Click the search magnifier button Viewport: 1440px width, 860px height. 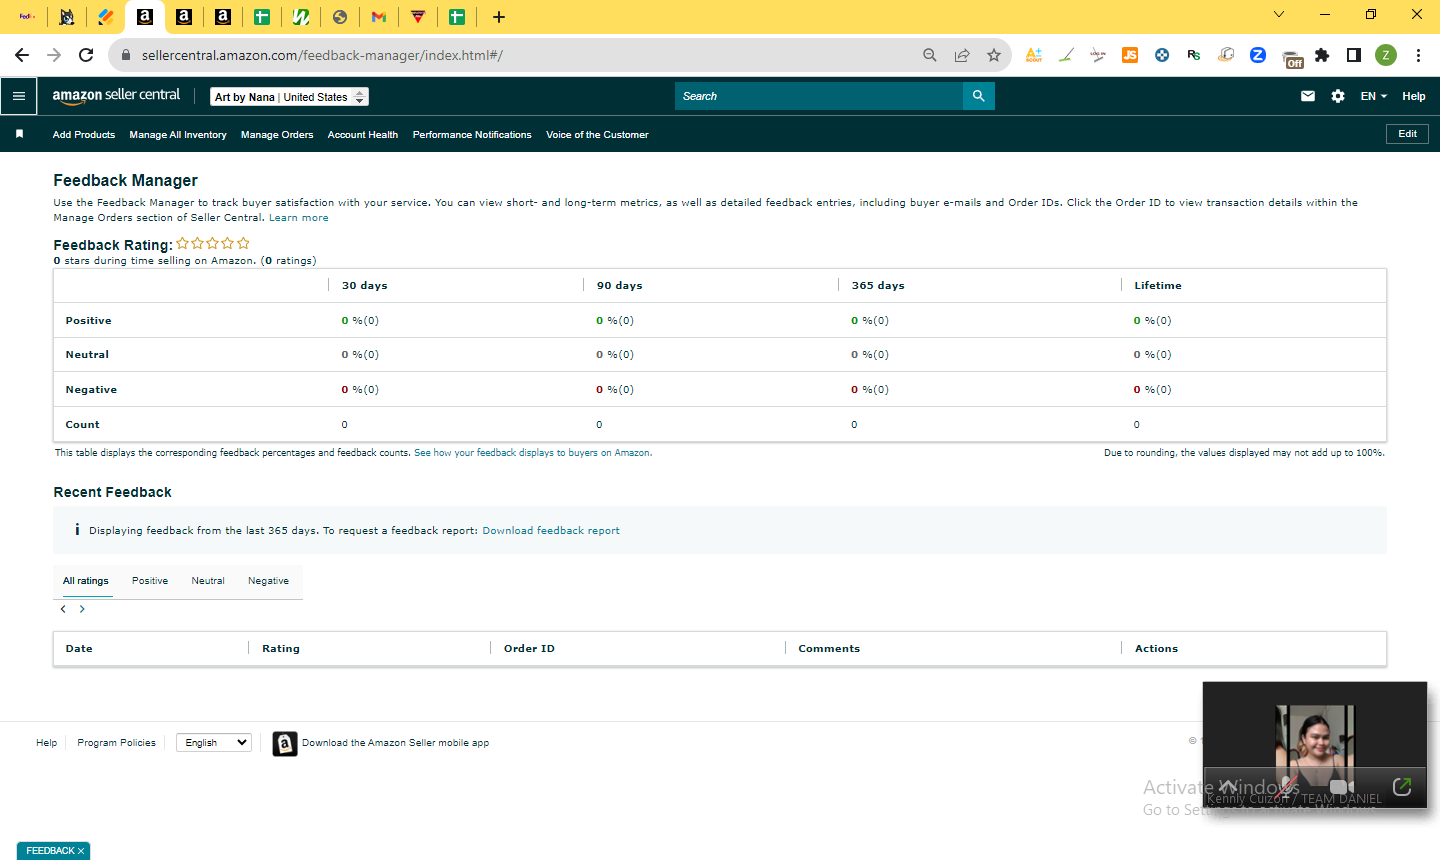tap(979, 96)
